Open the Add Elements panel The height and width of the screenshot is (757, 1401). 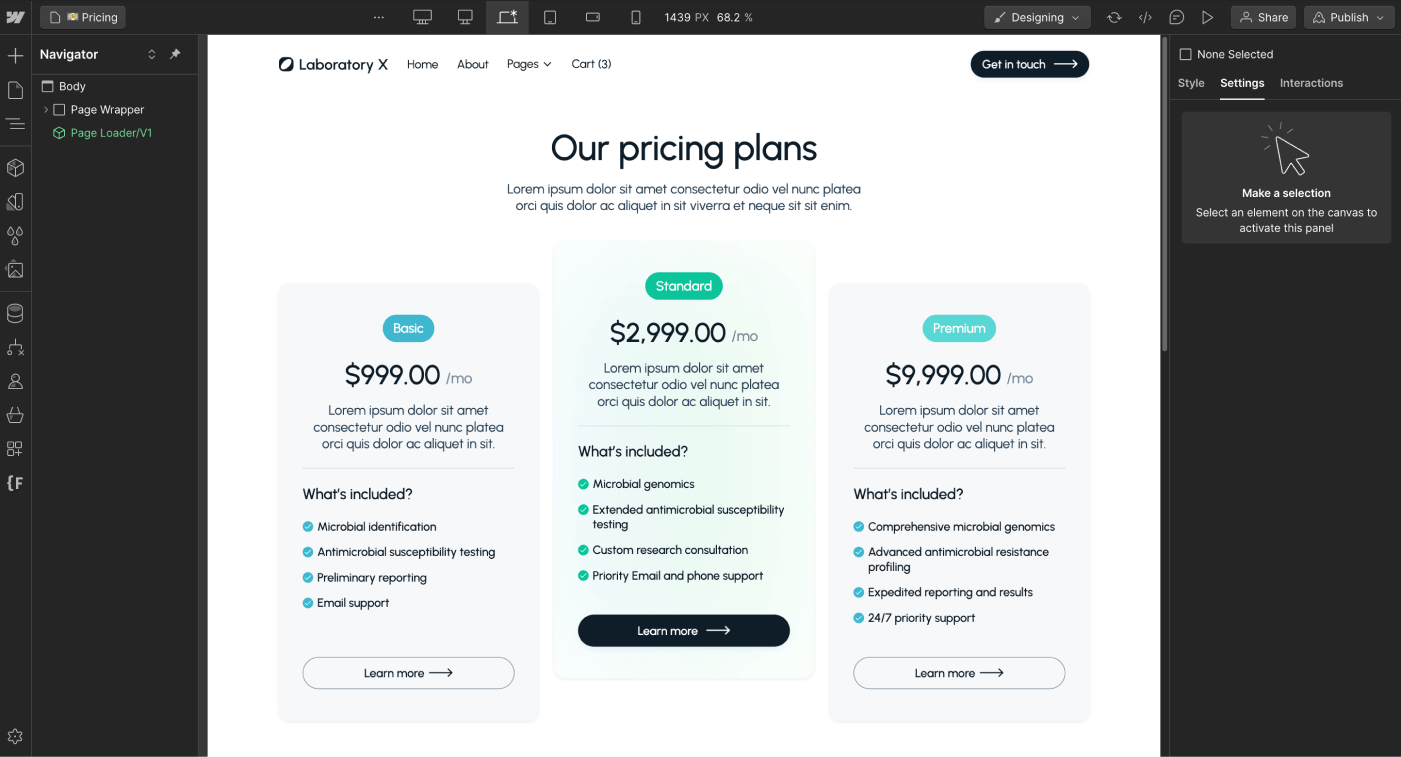pos(15,56)
